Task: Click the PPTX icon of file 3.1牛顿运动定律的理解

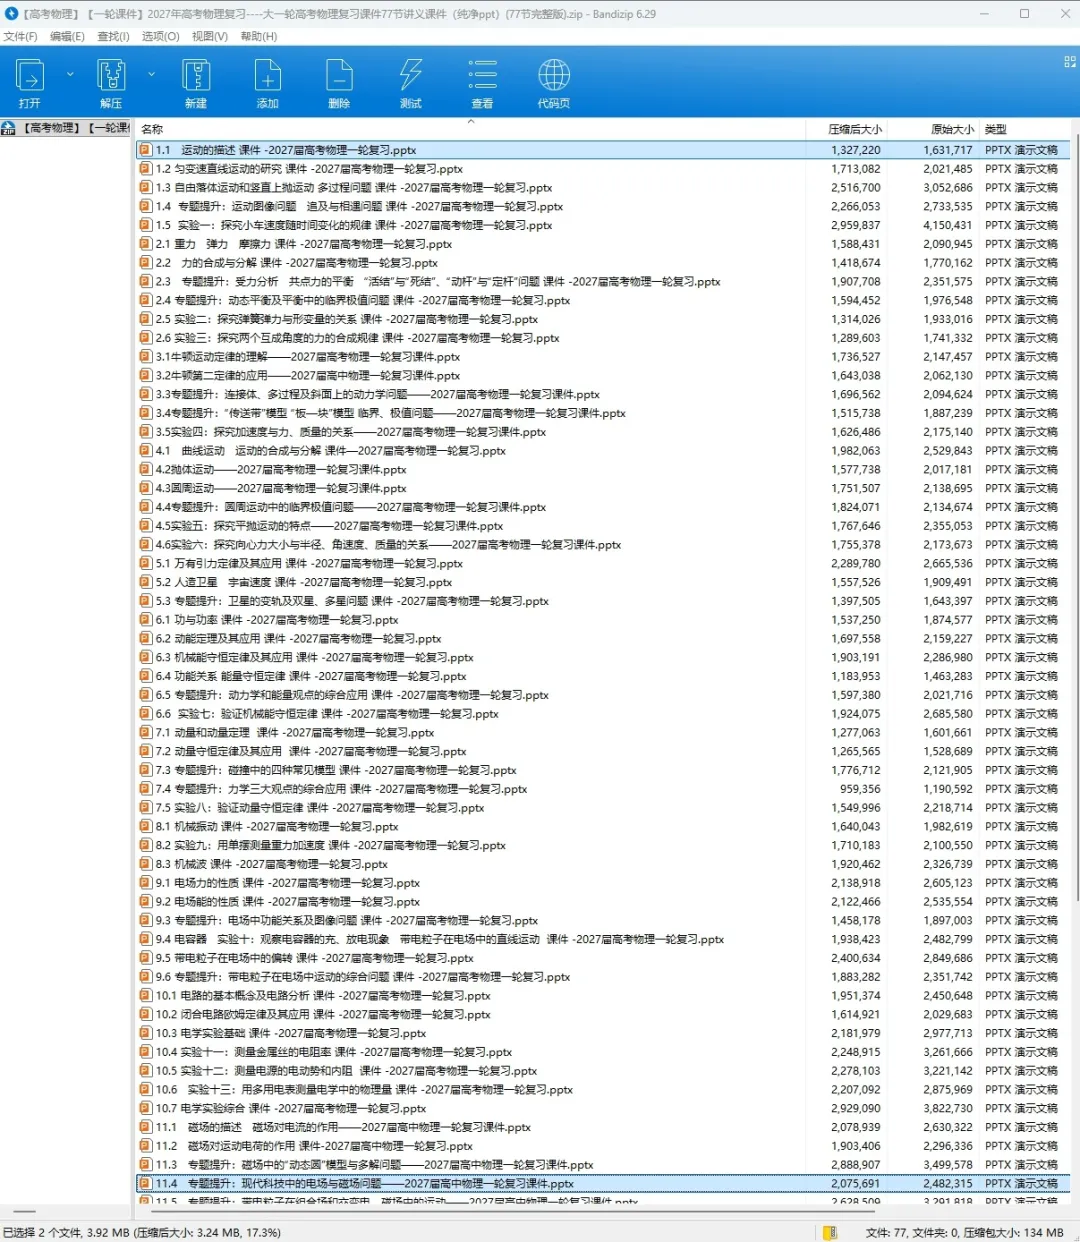Action: [146, 357]
